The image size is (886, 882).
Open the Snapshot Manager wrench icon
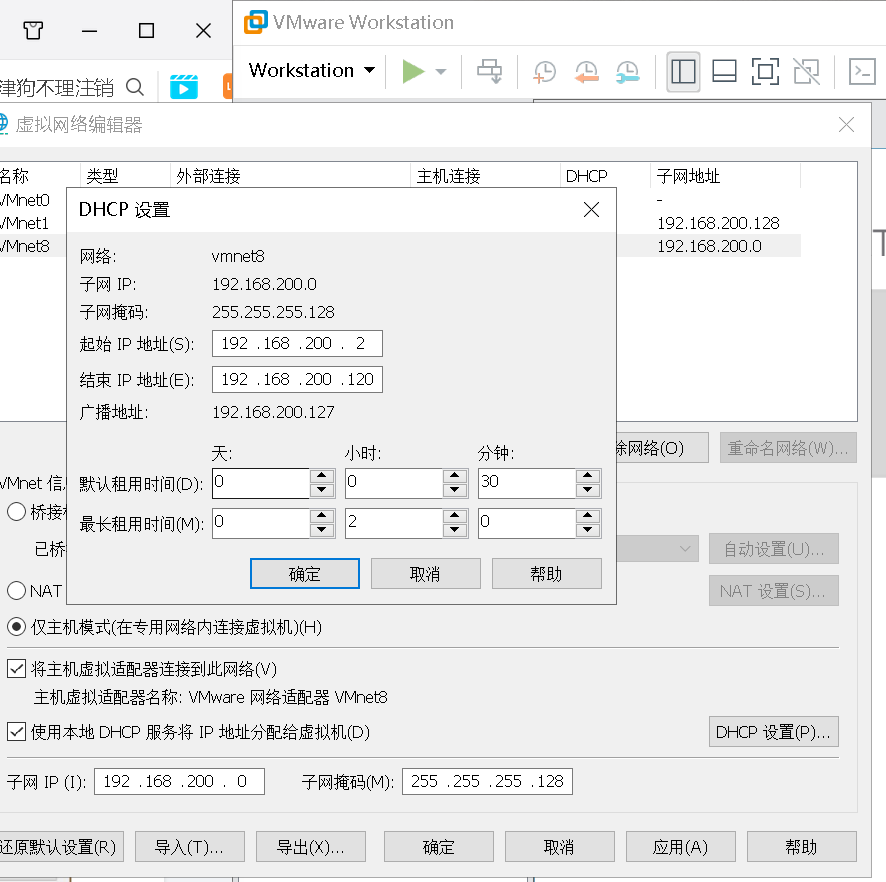(627, 72)
